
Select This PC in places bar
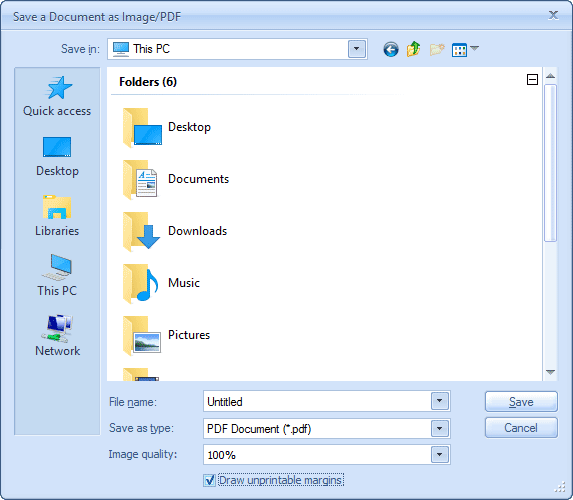click(x=57, y=276)
